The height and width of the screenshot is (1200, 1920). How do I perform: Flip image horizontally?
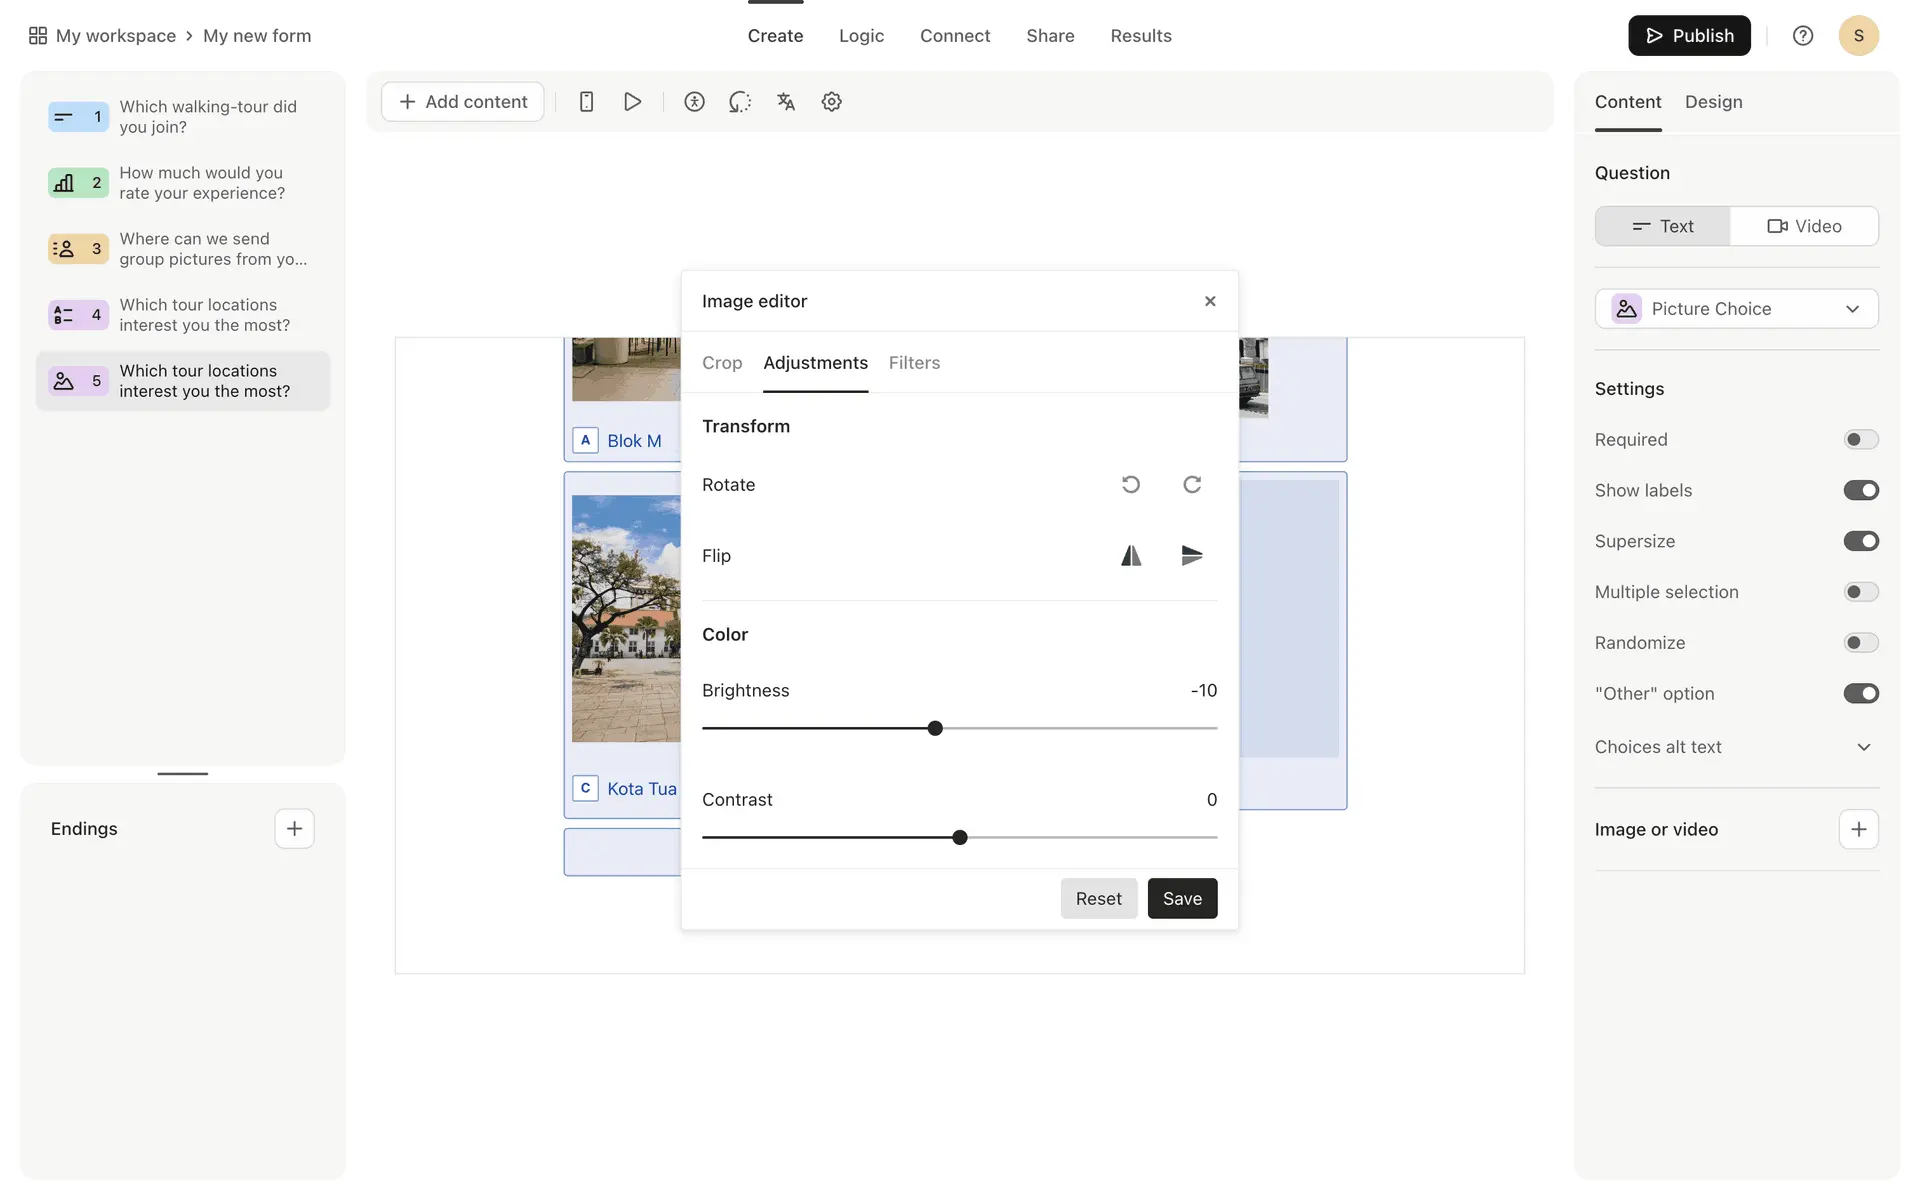pos(1130,556)
